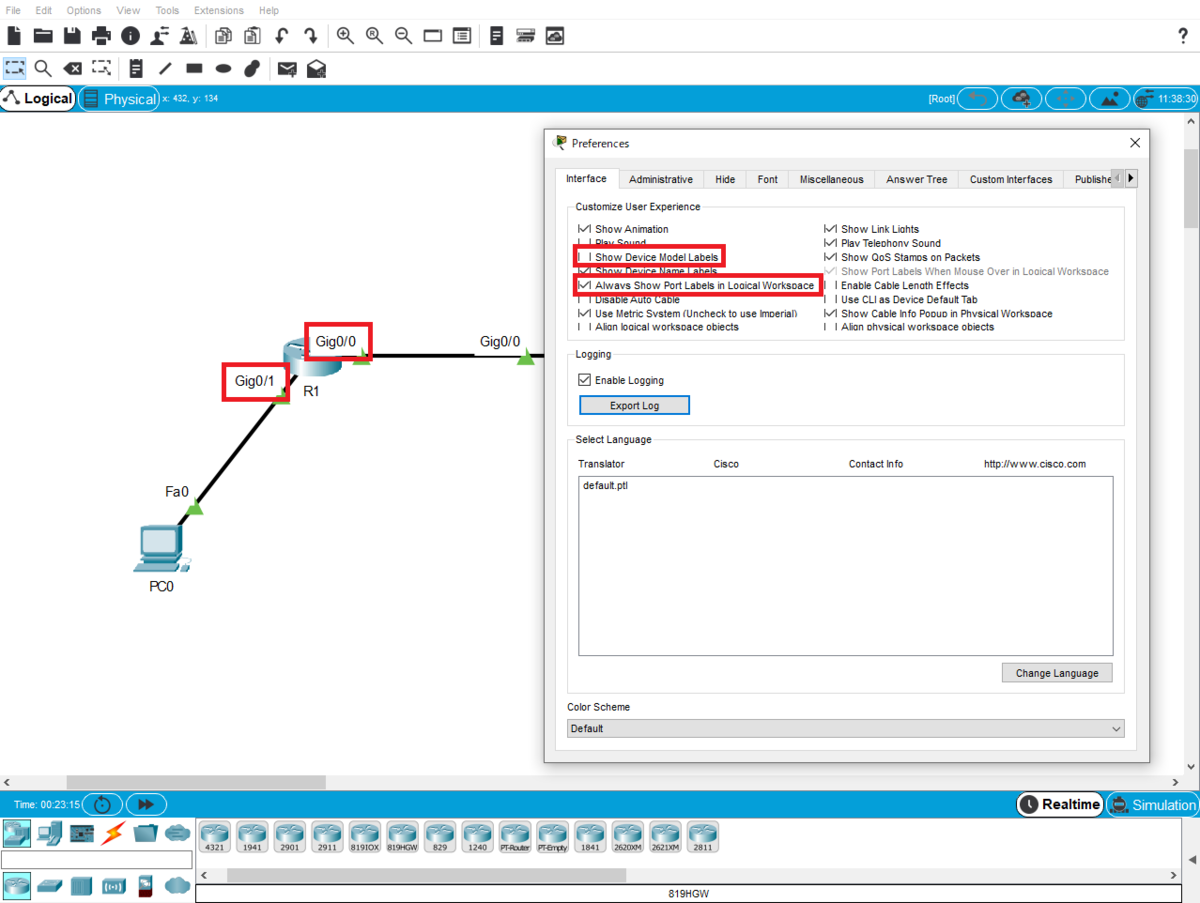
Task: Save the project with the floppy disk icon
Action: [x=72, y=36]
